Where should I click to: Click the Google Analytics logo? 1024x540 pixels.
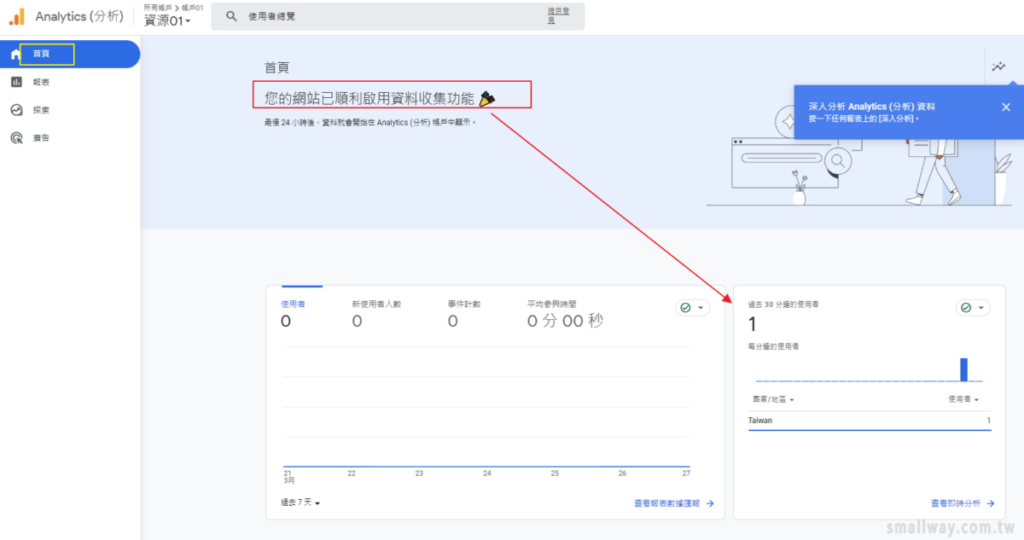17,16
